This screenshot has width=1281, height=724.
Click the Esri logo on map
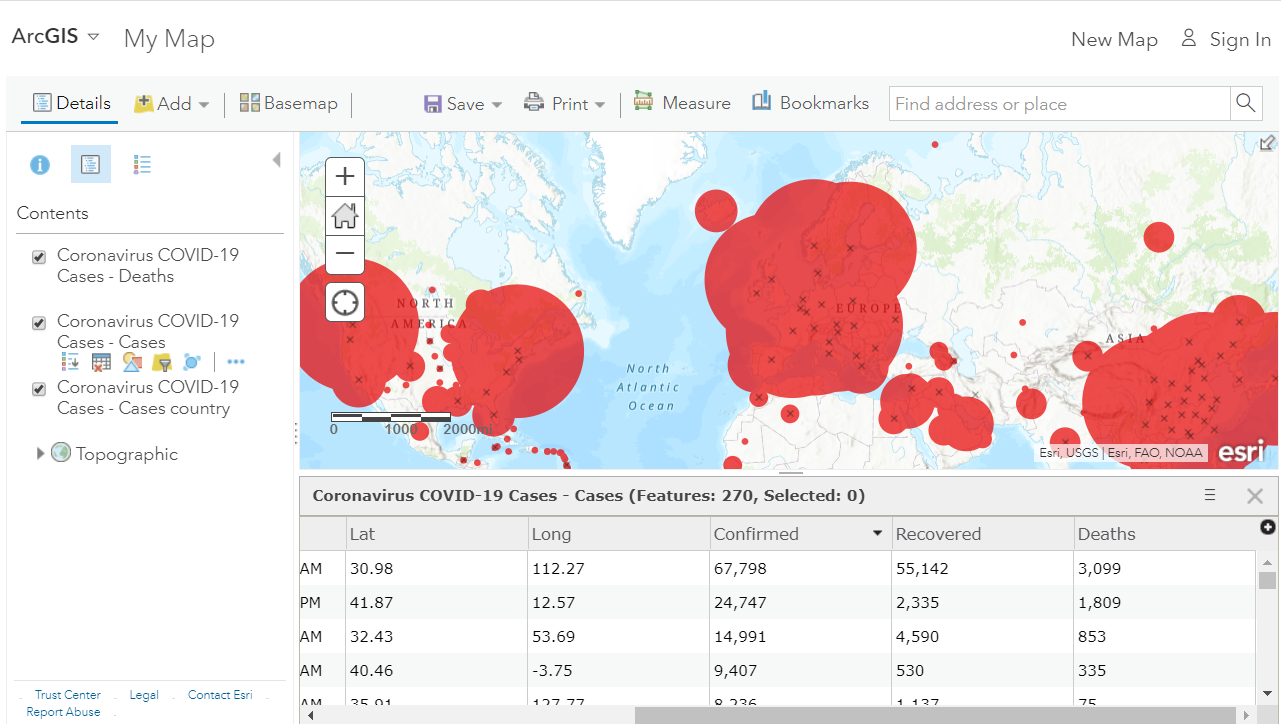[x=1242, y=451]
